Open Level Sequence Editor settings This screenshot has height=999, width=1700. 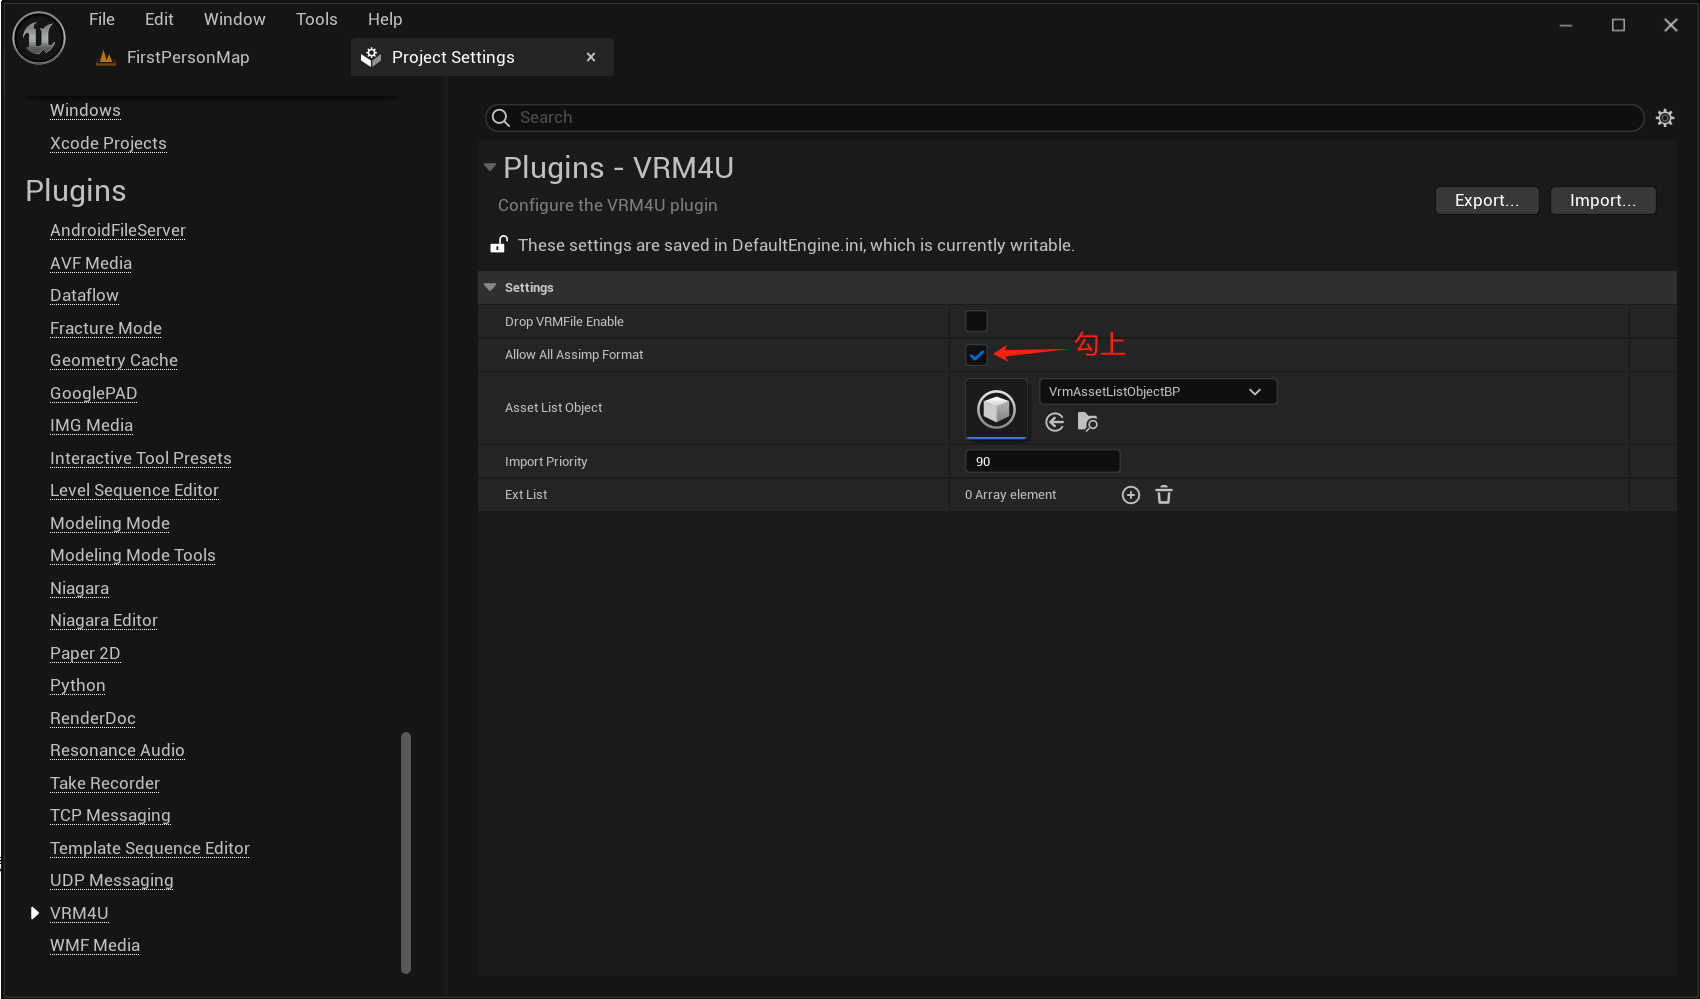(x=134, y=490)
